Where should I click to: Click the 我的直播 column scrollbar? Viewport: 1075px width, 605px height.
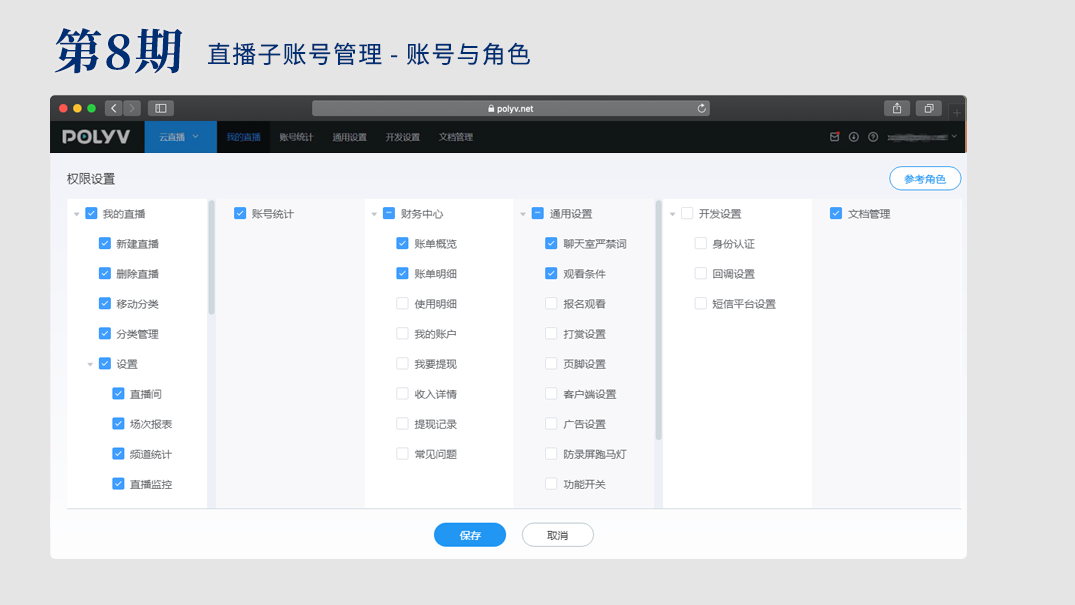pos(211,260)
